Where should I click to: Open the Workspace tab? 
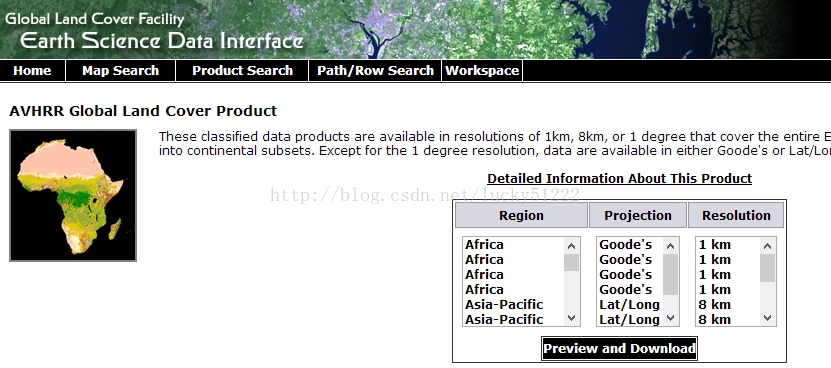(482, 71)
